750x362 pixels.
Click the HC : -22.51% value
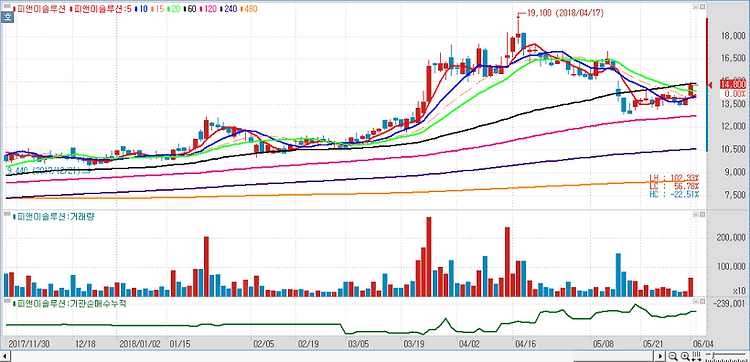pos(674,194)
